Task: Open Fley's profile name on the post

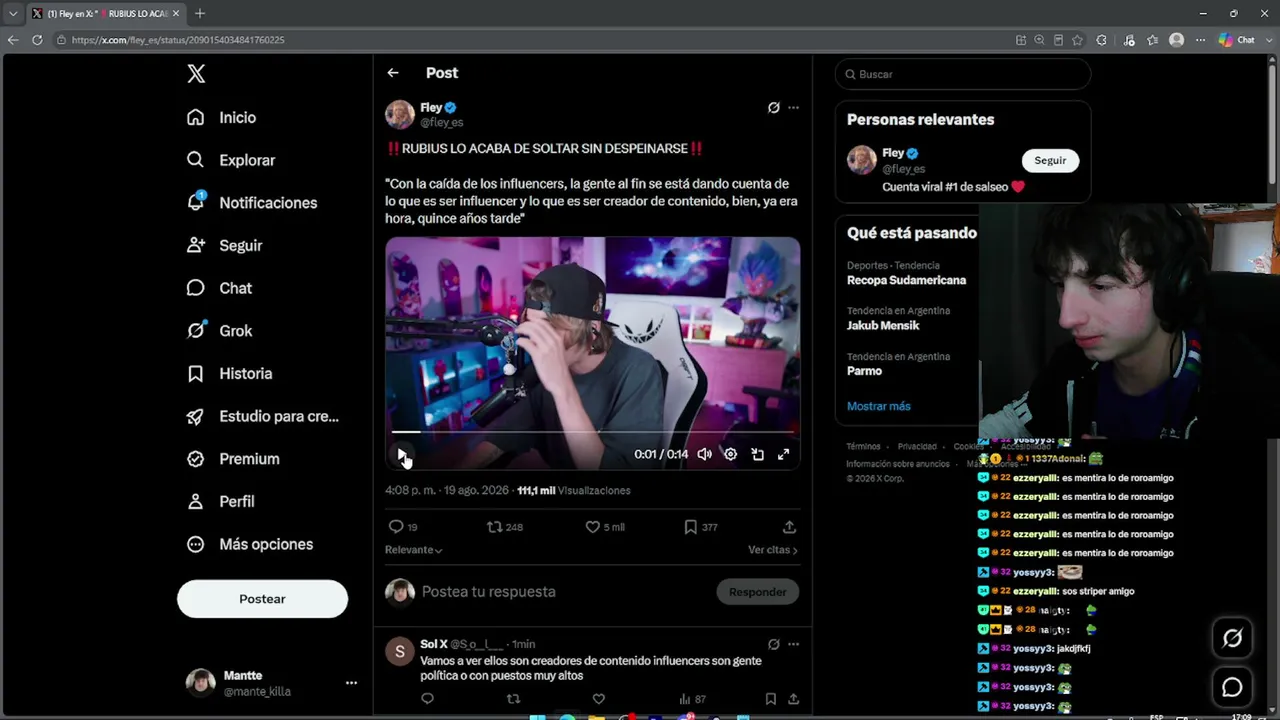Action: tap(431, 107)
